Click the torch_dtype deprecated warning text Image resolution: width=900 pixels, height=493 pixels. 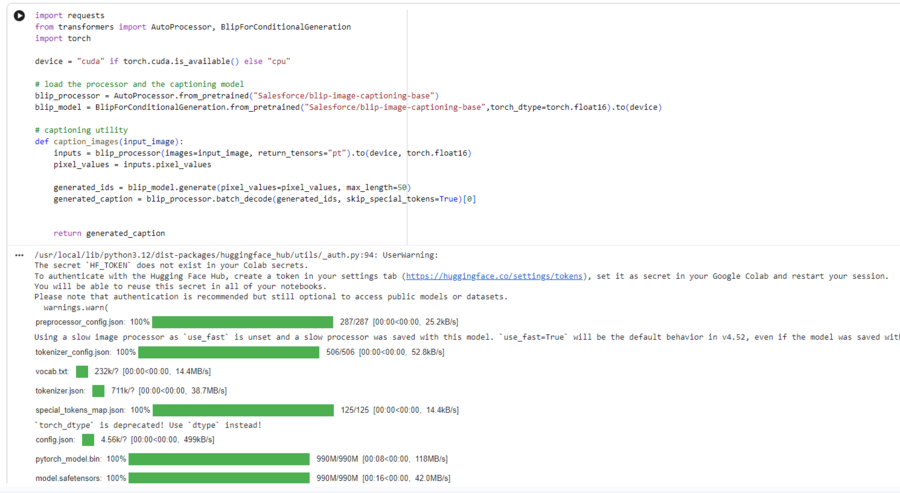[x=148, y=425]
